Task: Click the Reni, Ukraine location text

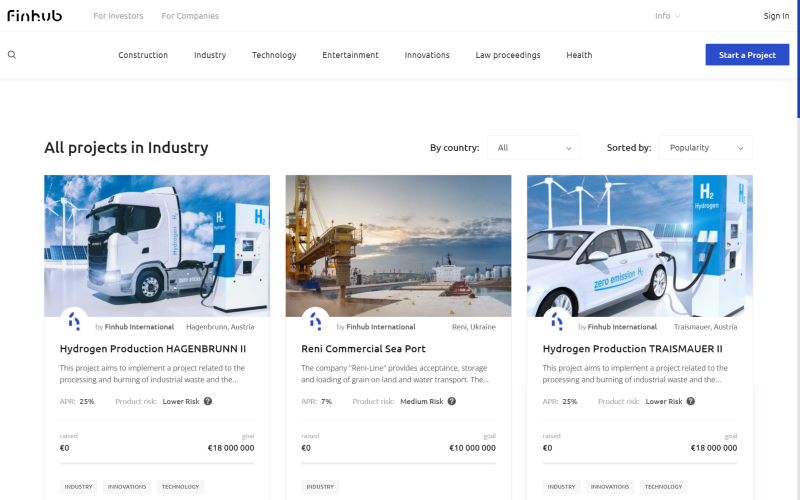Action: tap(474, 327)
